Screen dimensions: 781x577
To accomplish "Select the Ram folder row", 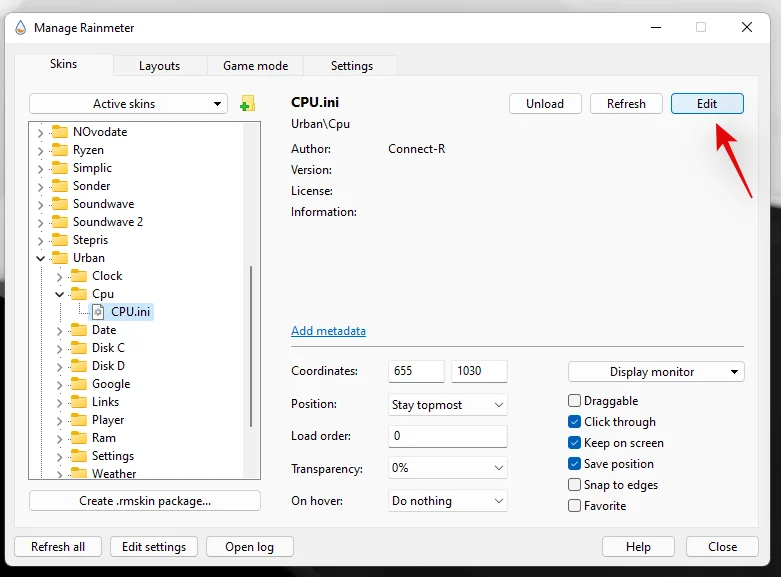I will coord(104,438).
